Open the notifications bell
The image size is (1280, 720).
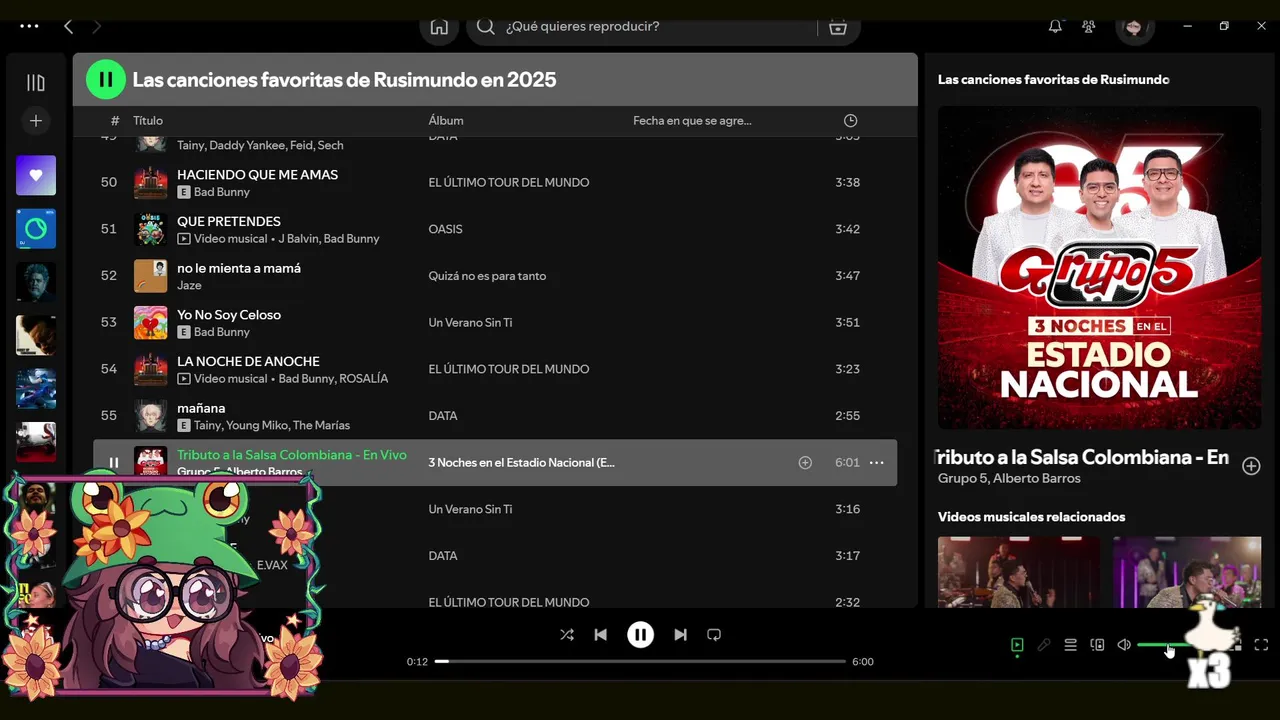tap(1055, 27)
